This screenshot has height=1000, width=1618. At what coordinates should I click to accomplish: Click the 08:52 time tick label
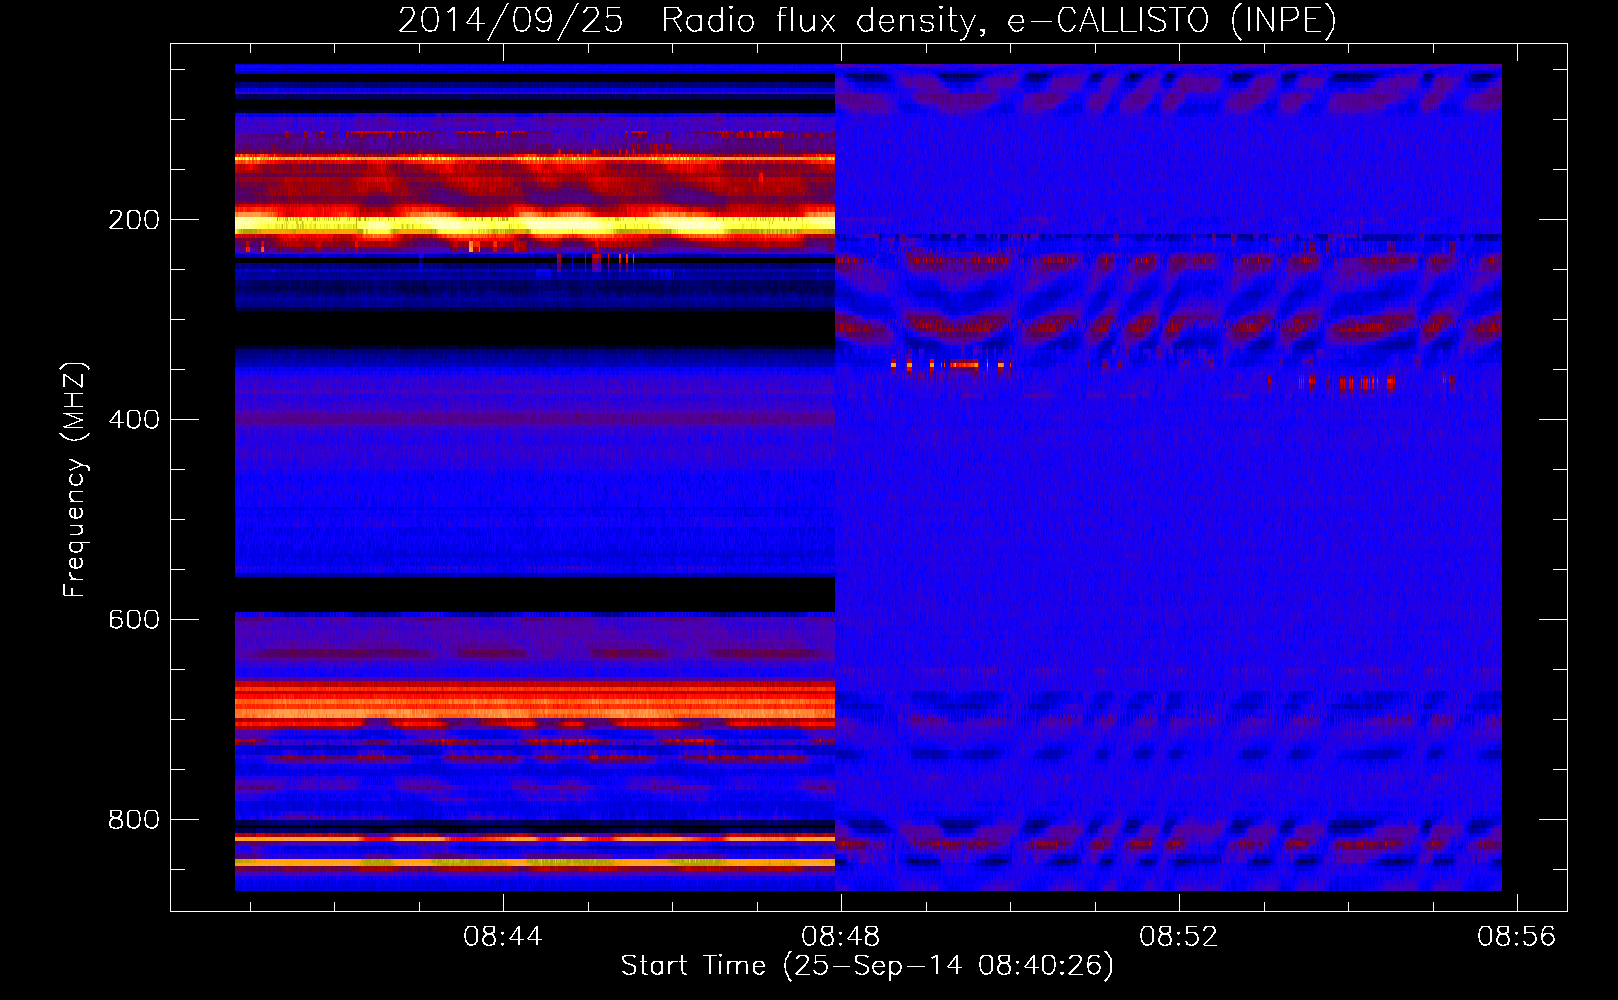(x=1179, y=937)
